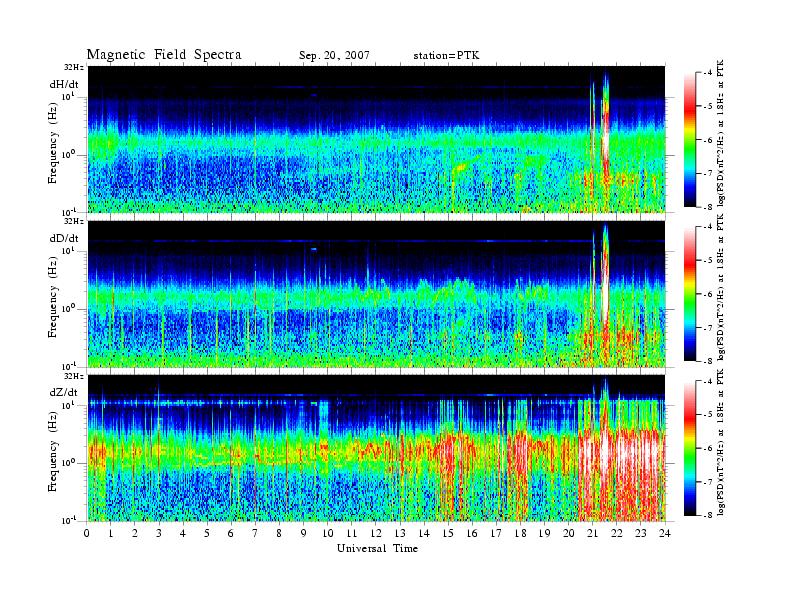Click the '32Hz' label of the dZ/dt panel
This screenshot has width=792, height=612.
coord(74,376)
